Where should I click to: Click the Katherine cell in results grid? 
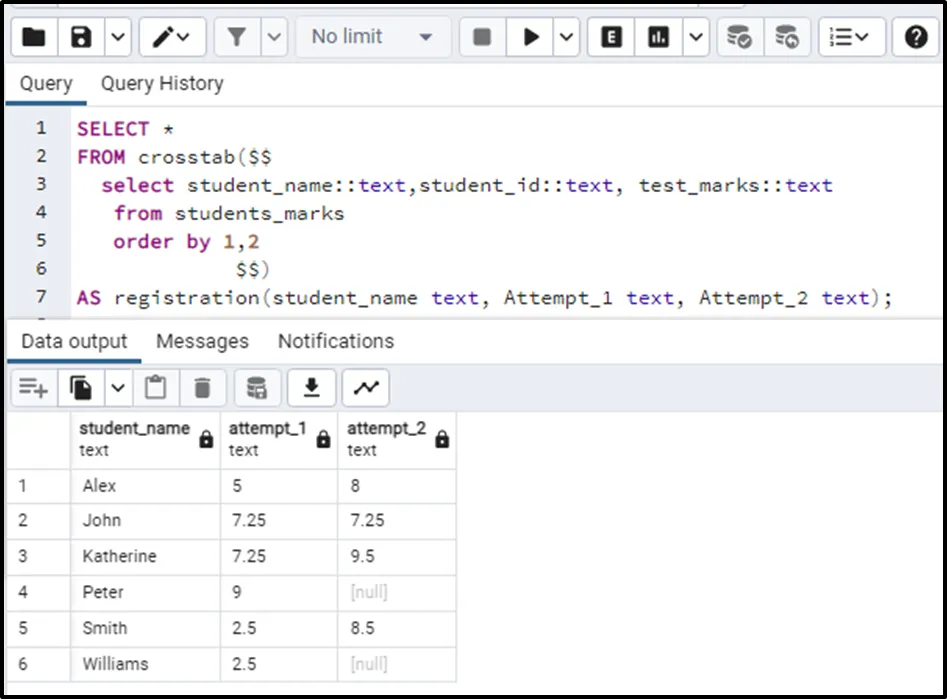[120, 556]
